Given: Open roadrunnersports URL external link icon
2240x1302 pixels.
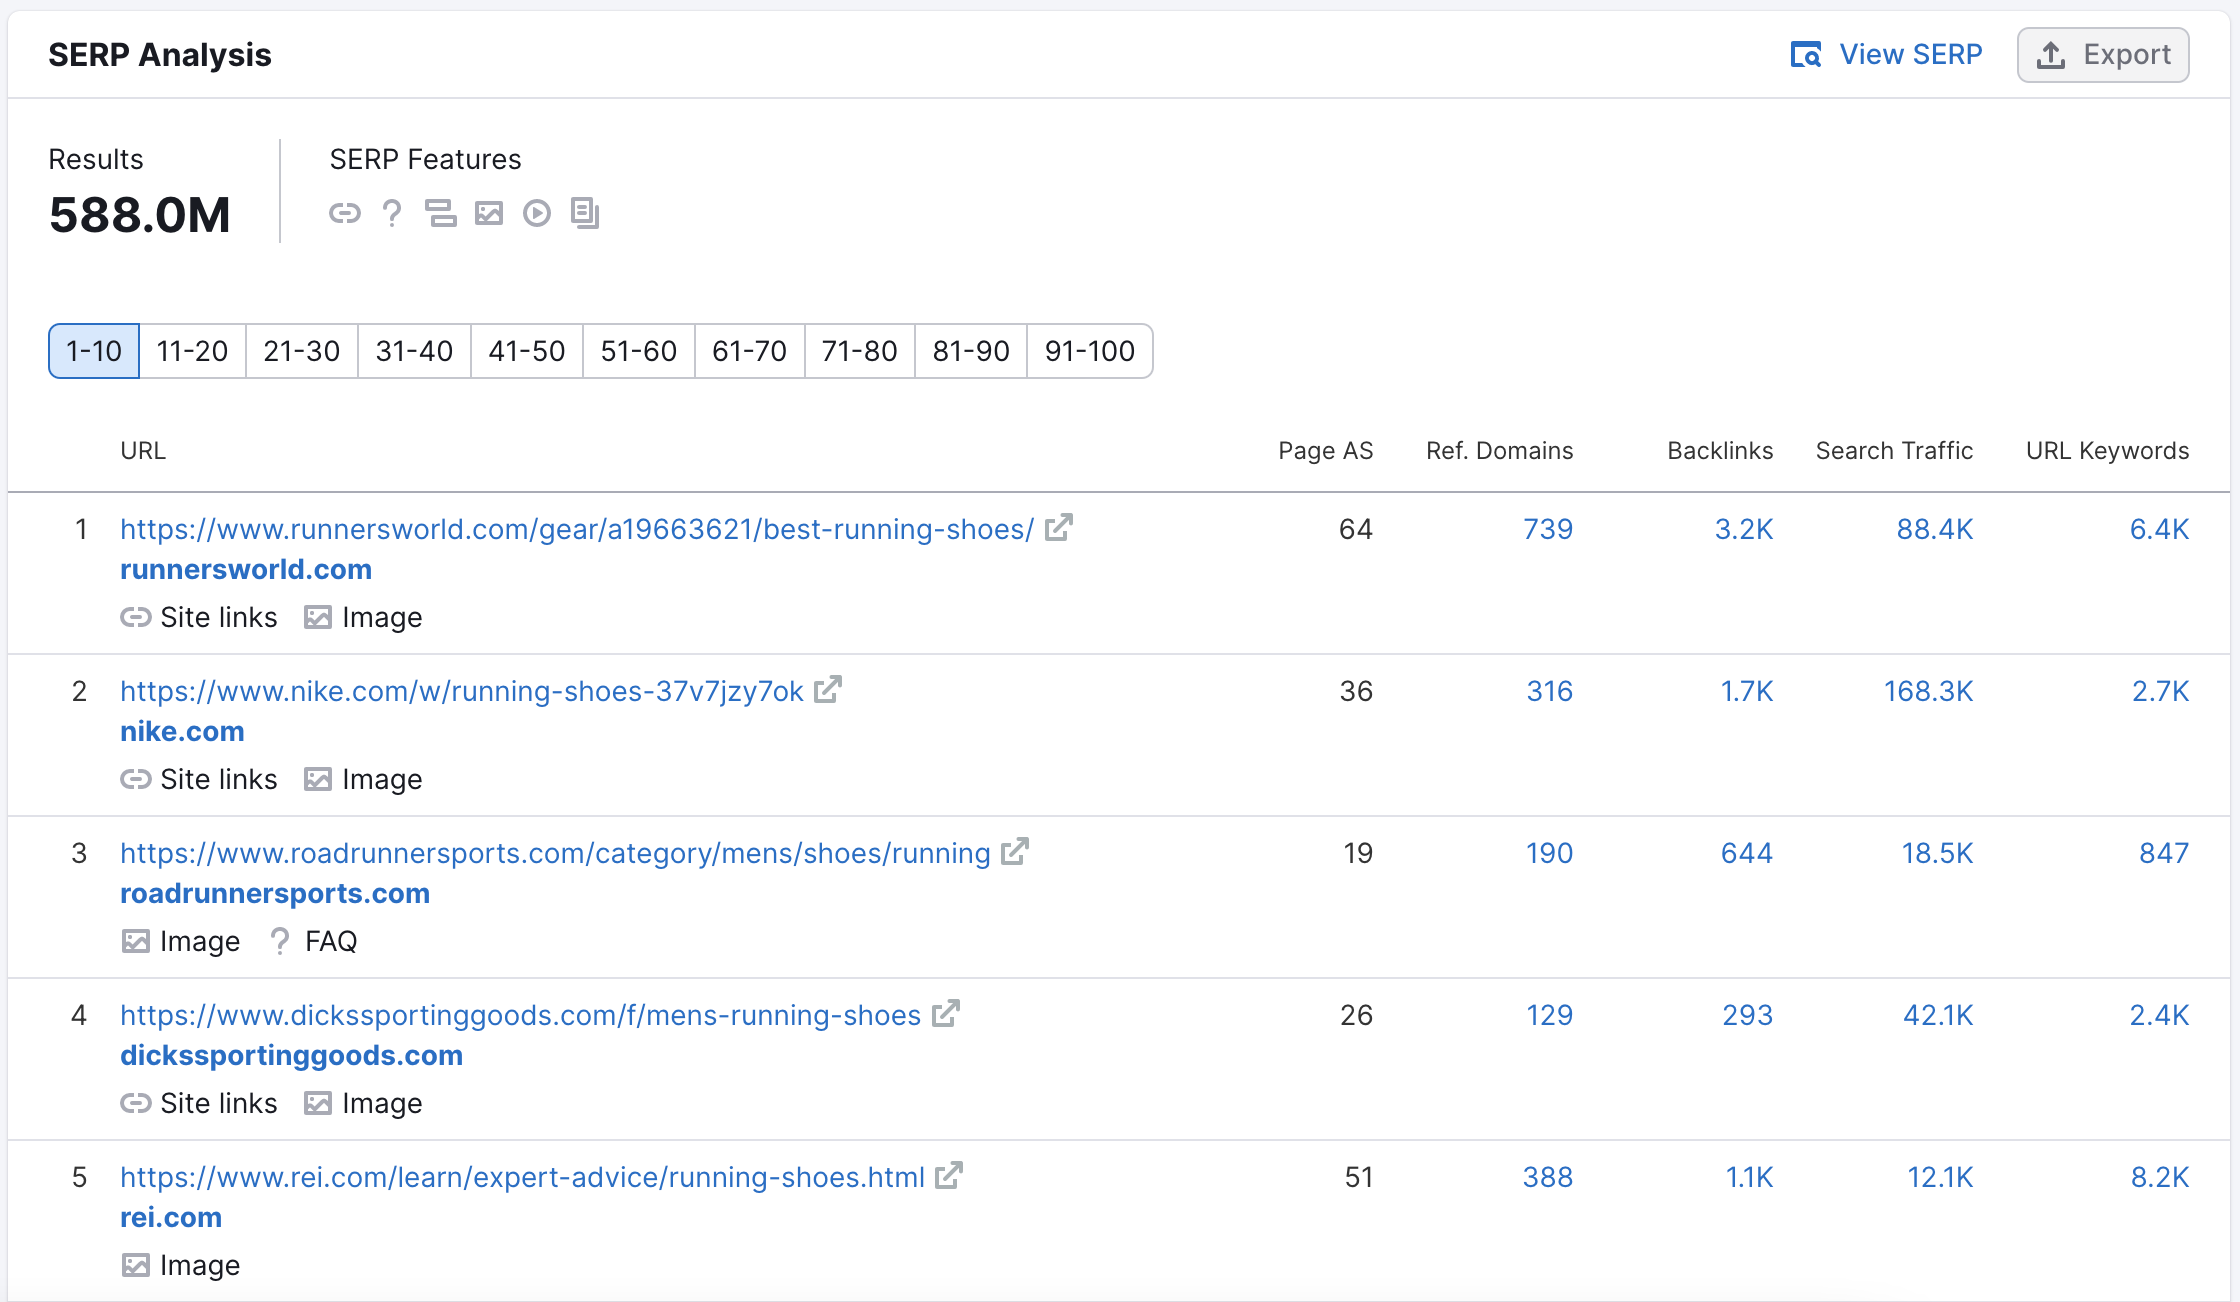Looking at the screenshot, I should pos(1015,851).
